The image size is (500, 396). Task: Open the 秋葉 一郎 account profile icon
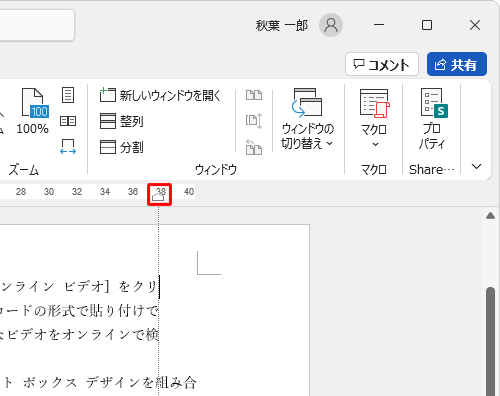(x=331, y=25)
